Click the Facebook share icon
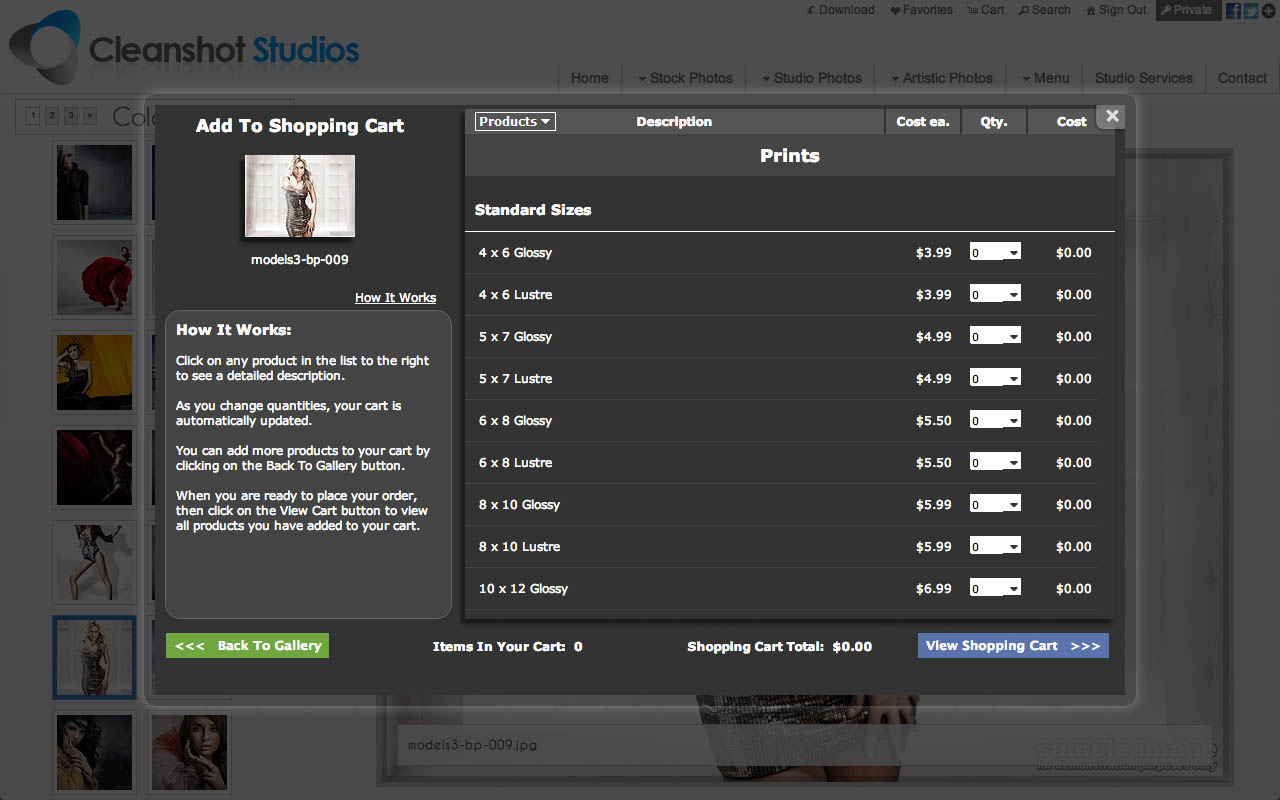The height and width of the screenshot is (800, 1280). click(x=1233, y=11)
